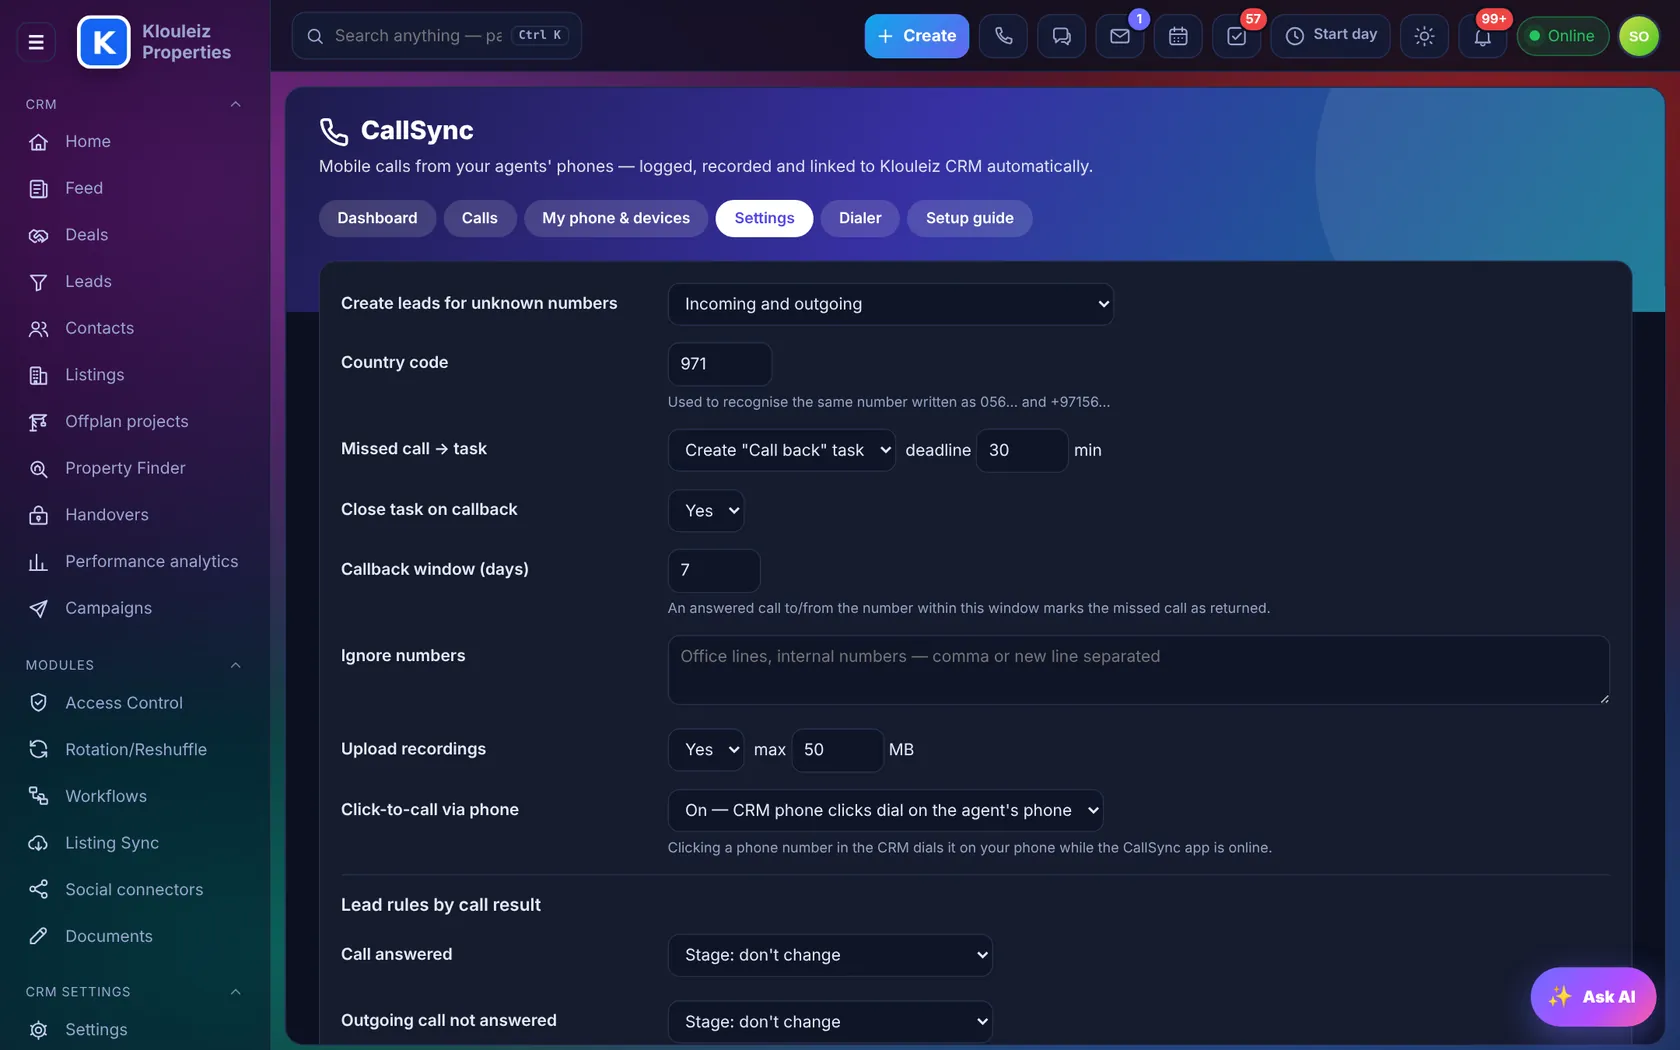Open the Dialer tab
Screen dimensions: 1680x1050
860,218
